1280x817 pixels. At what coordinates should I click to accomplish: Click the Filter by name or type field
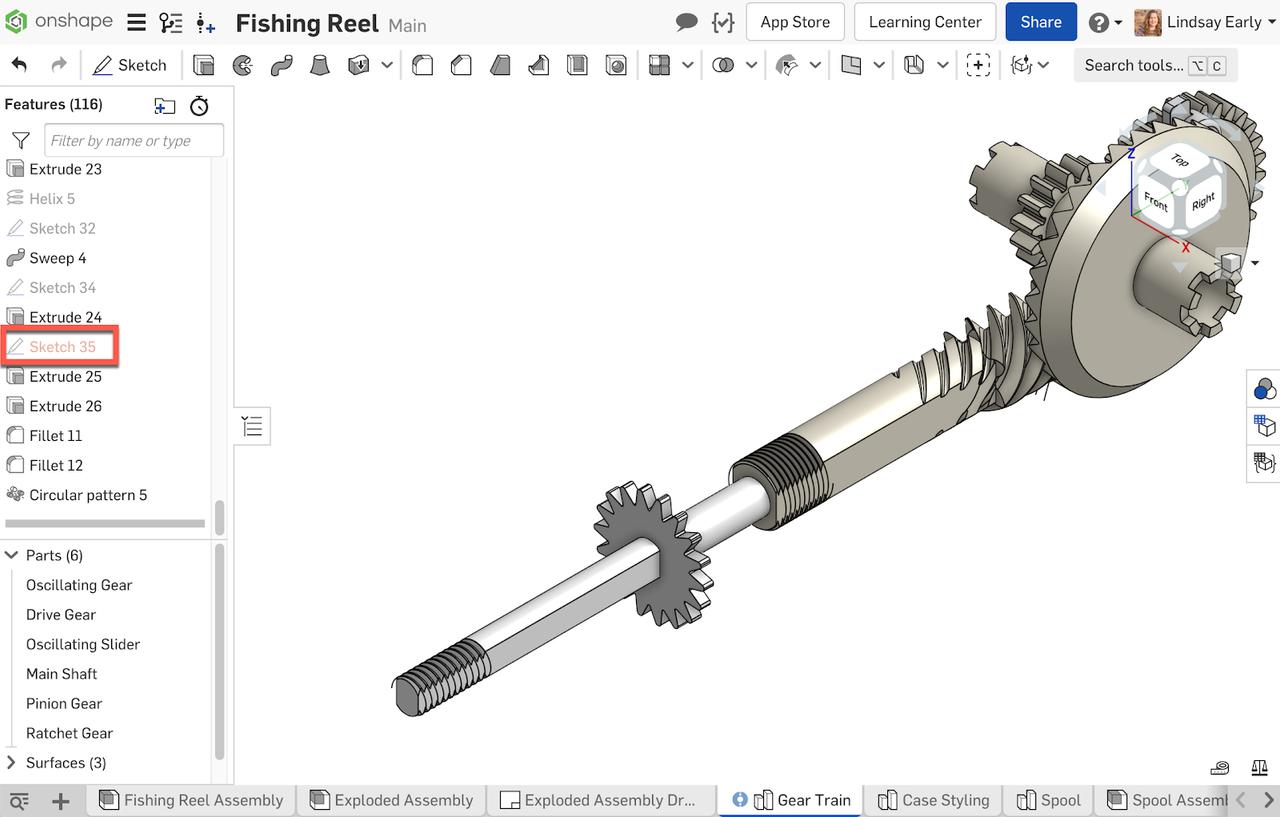pyautogui.click(x=133, y=140)
